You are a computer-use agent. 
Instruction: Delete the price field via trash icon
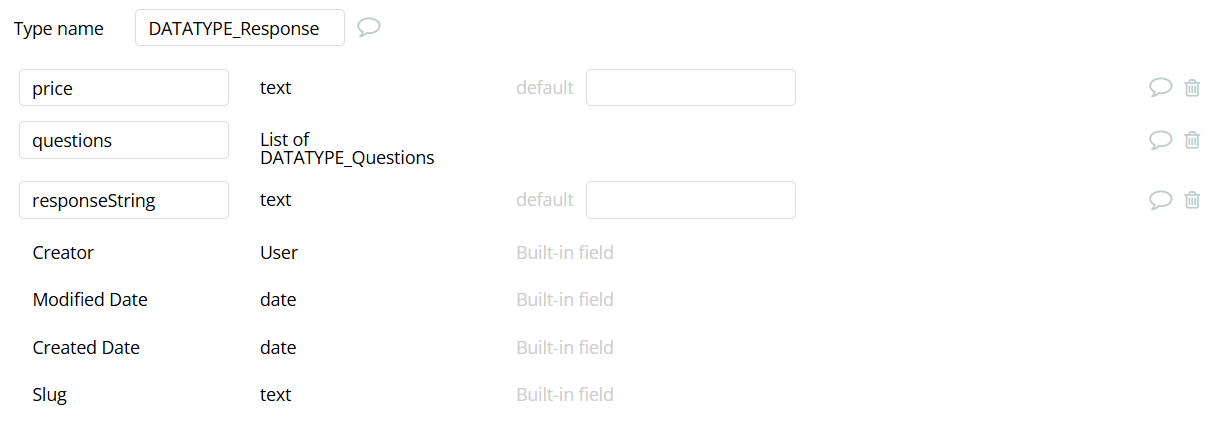point(1192,88)
